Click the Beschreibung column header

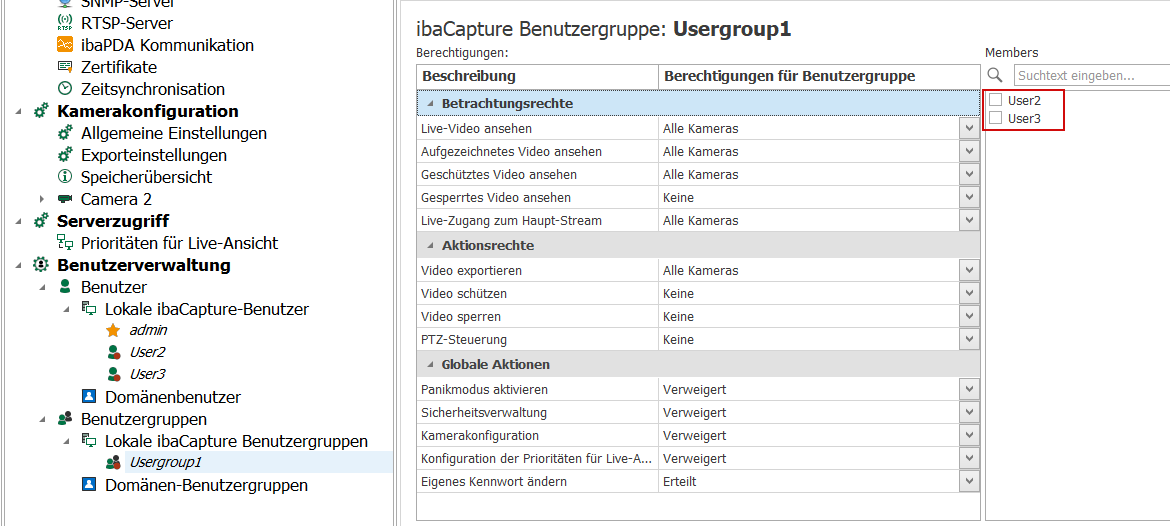[537, 77]
